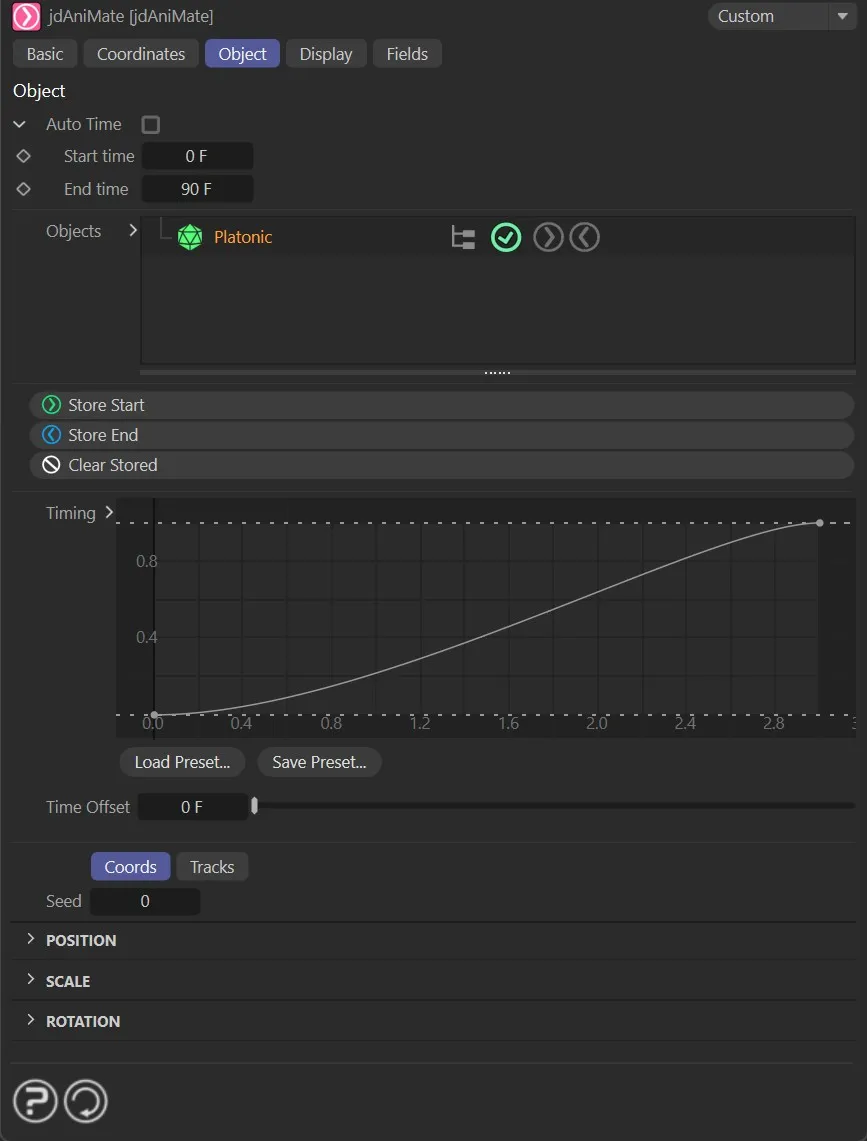This screenshot has width=867, height=1141.
Task: Click the green Platonic object icon
Action: [190, 237]
